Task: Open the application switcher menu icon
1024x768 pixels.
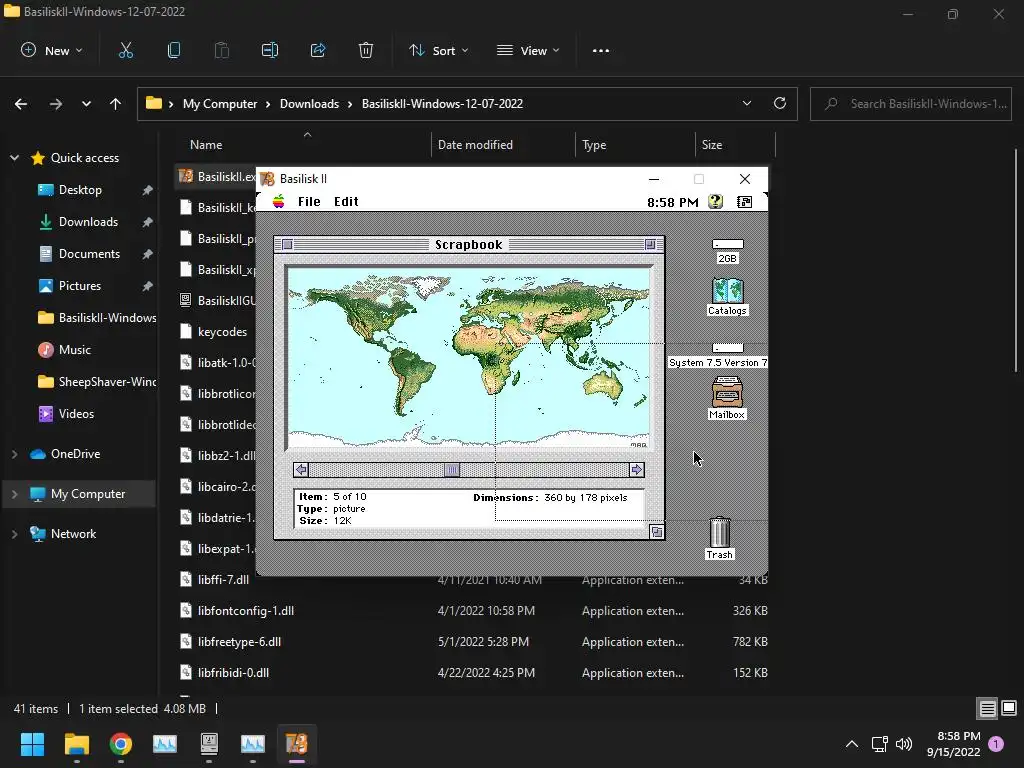Action: pos(745,202)
